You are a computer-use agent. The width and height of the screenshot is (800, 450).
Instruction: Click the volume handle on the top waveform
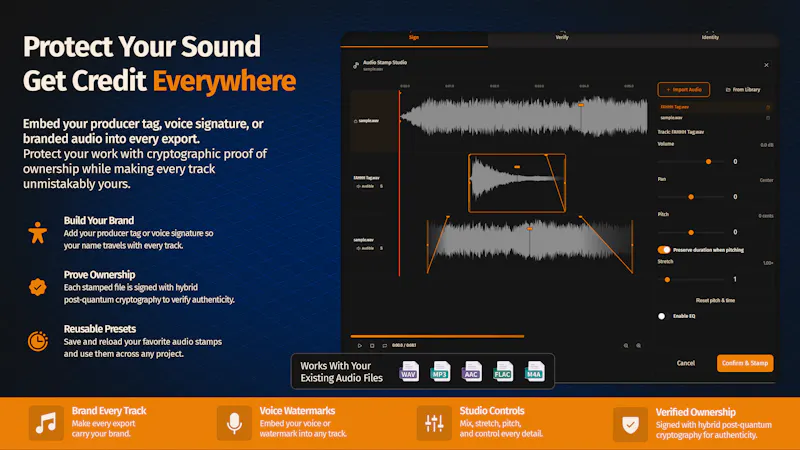pyautogui.click(x=581, y=105)
